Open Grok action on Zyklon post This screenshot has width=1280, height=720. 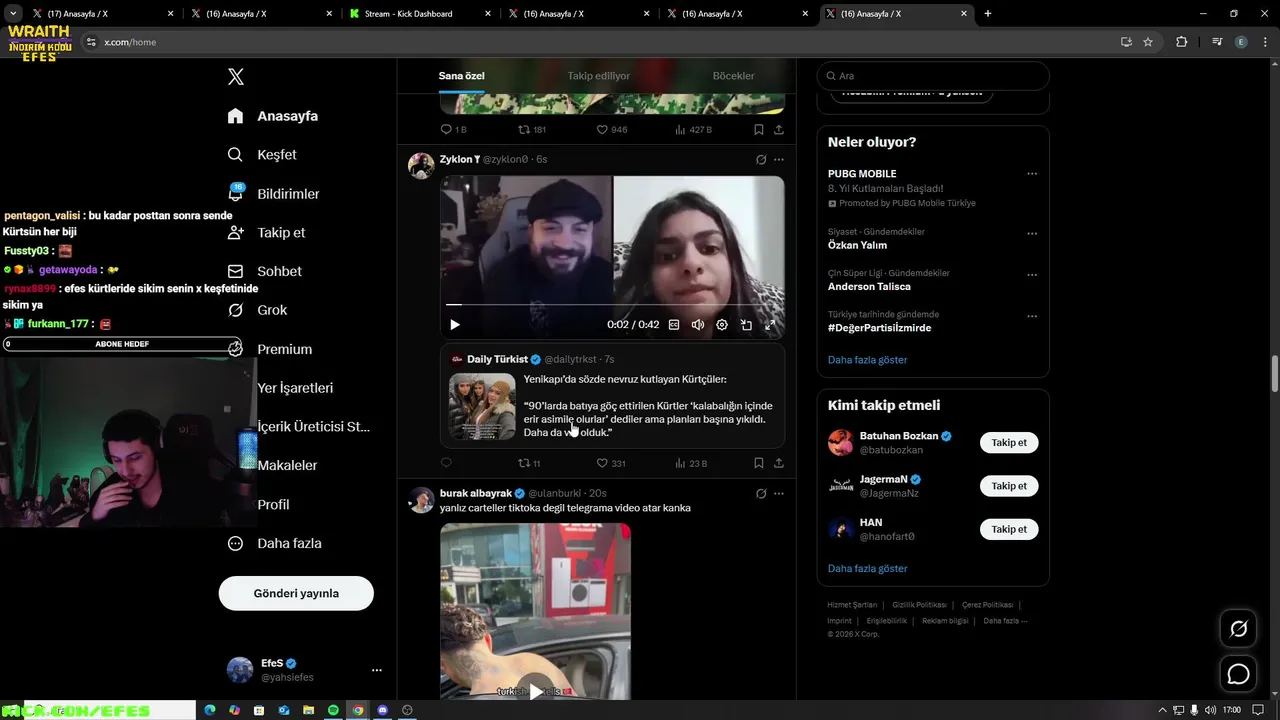coord(761,160)
